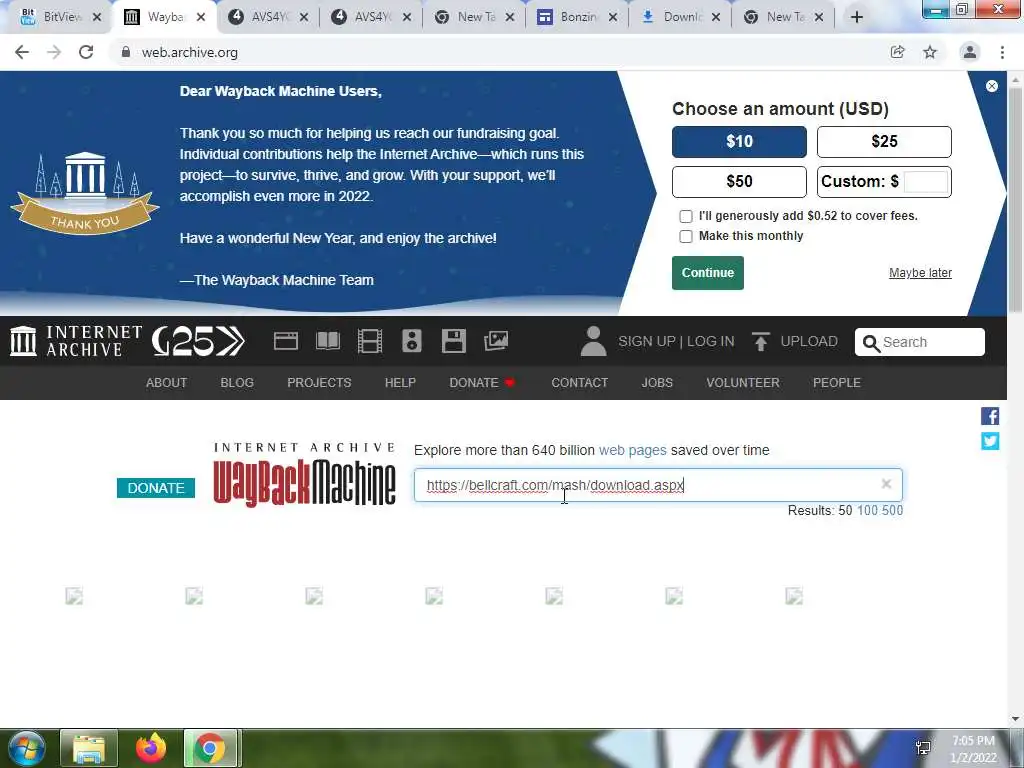Open the VOLUNTEER menu item

[743, 383]
